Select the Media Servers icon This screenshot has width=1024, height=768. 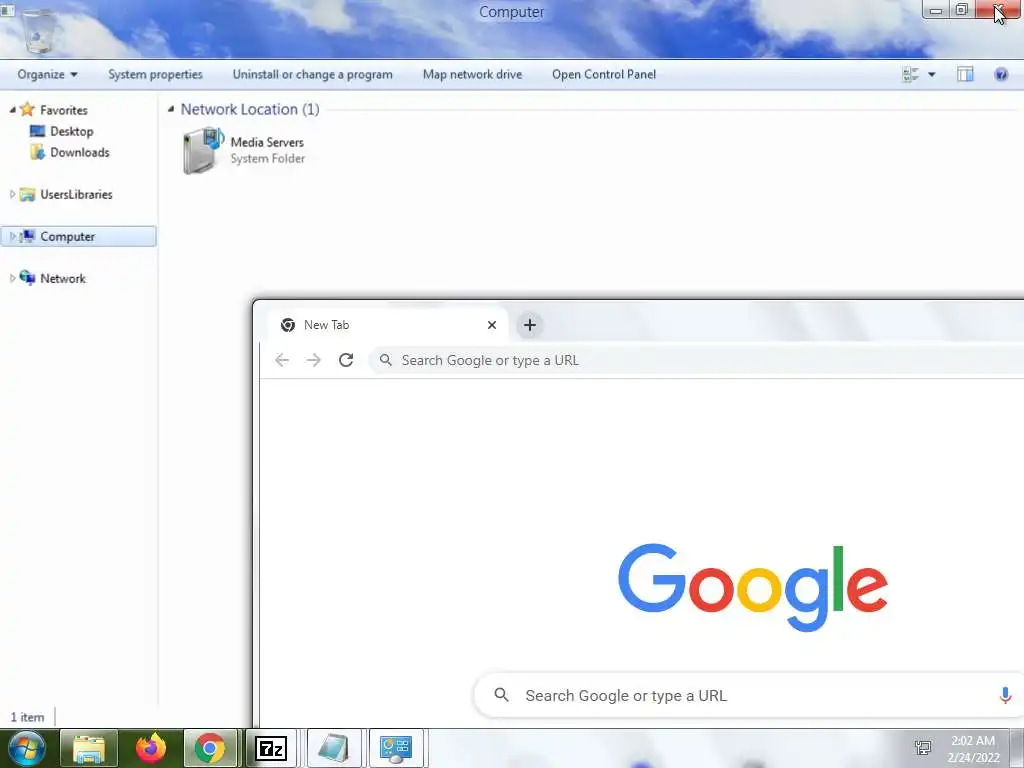pos(202,151)
